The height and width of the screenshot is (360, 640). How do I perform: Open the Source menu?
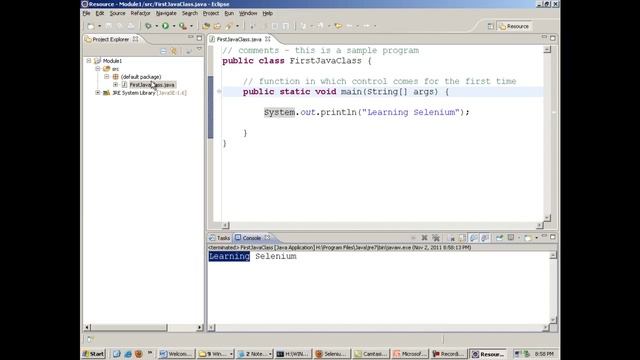pos(117,13)
